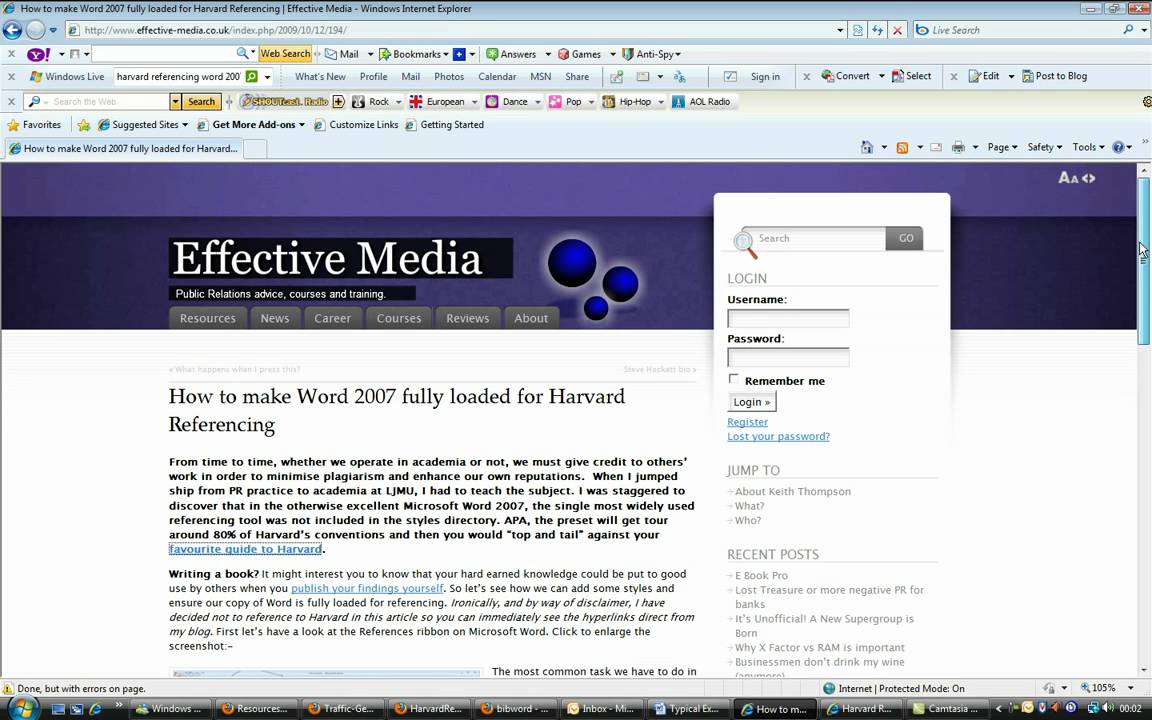Open the Reviews site menu tab
Viewport: 1152px width, 720px height.
pos(467,318)
